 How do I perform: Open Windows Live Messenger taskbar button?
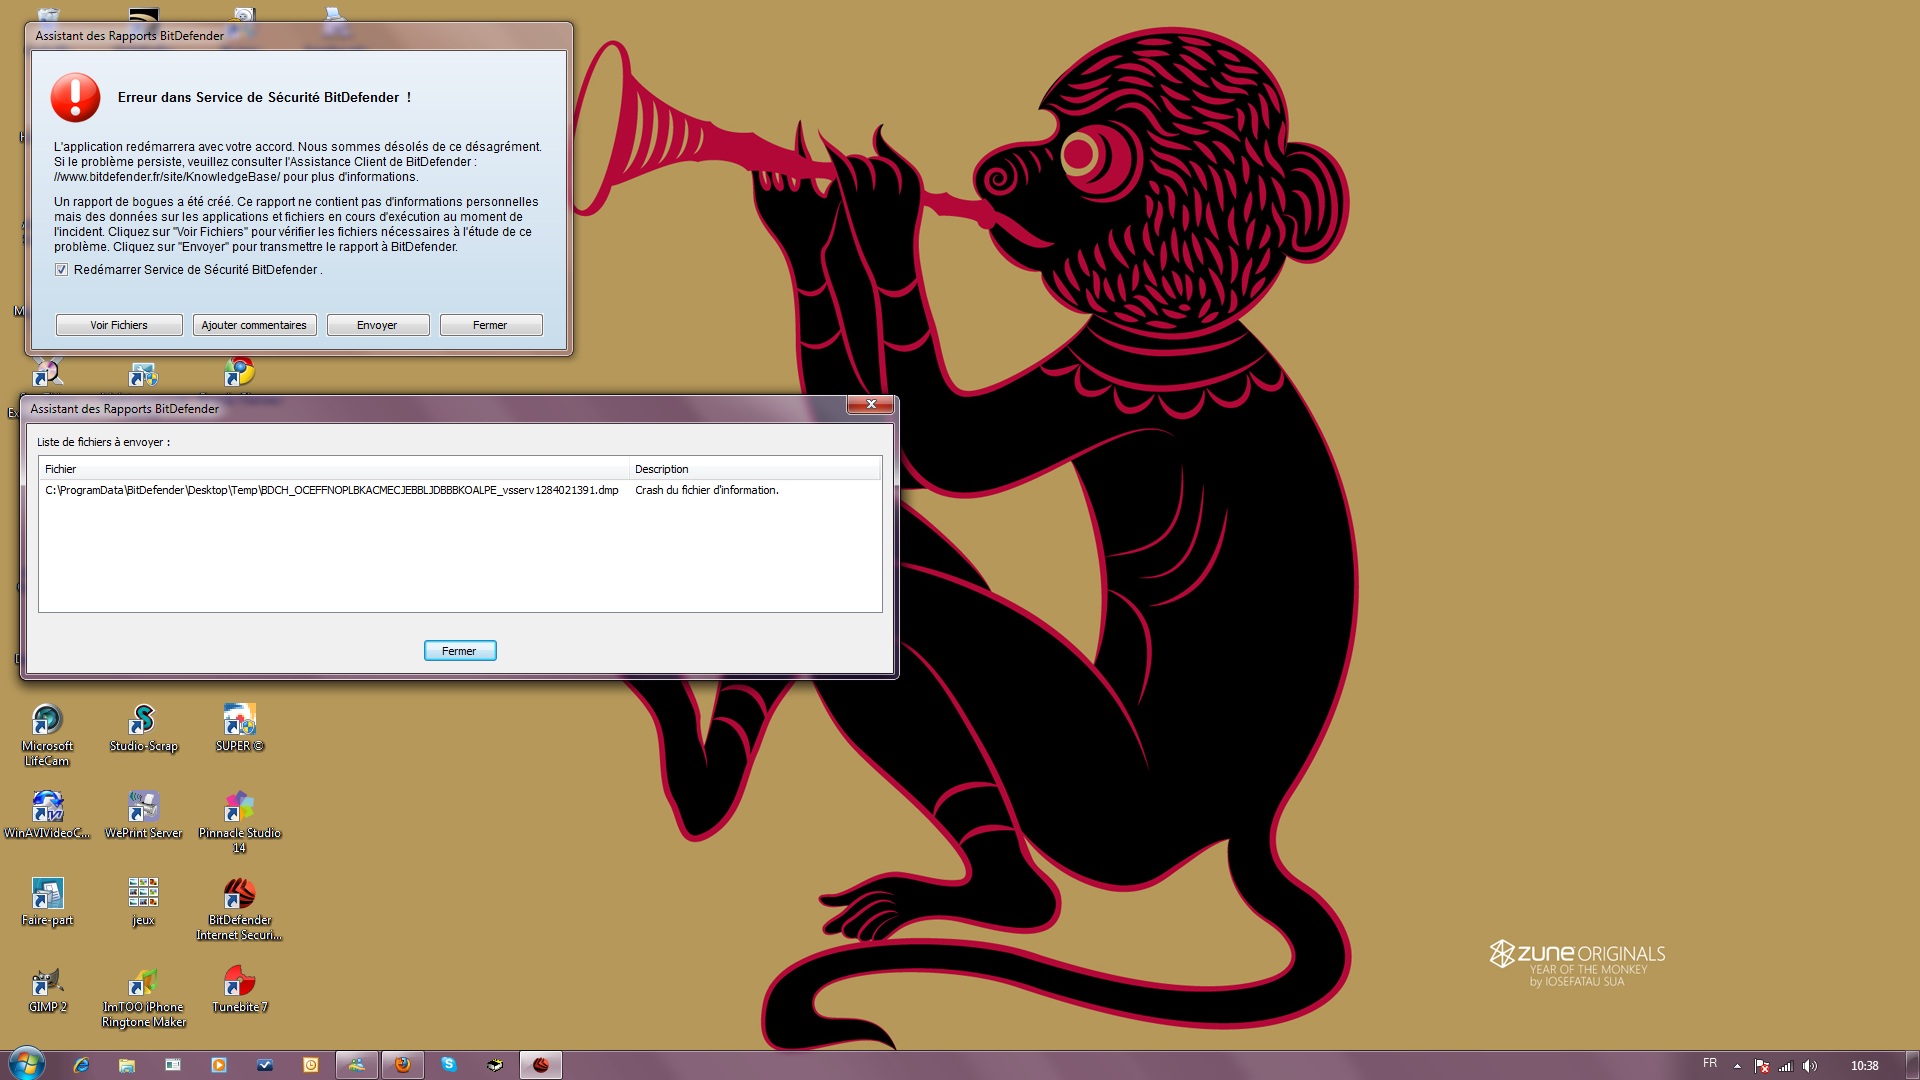click(x=357, y=1065)
